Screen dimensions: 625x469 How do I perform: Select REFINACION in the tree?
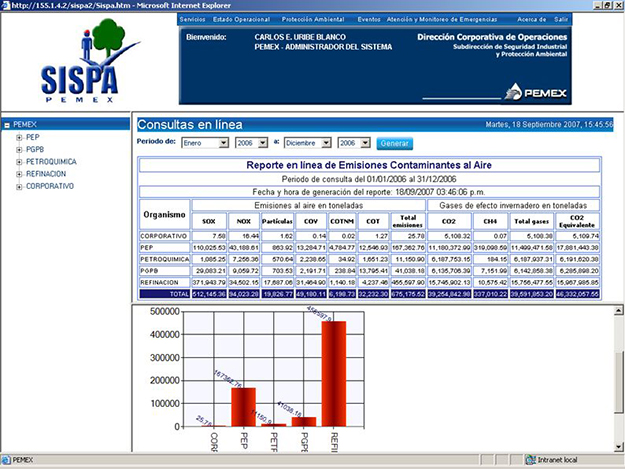[x=46, y=174]
